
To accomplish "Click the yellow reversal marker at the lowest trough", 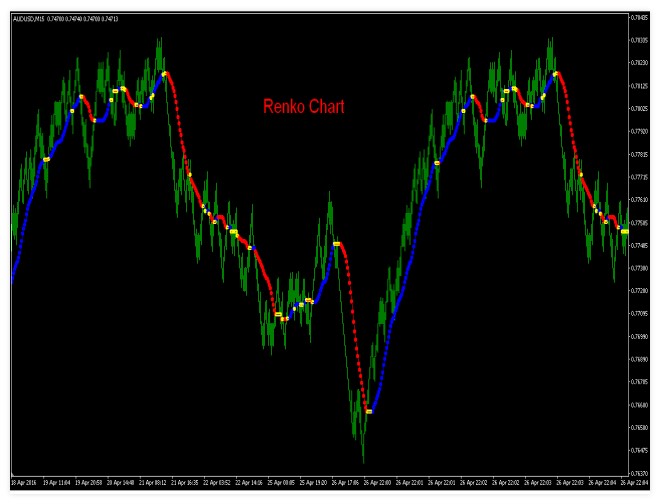I will [x=369, y=412].
